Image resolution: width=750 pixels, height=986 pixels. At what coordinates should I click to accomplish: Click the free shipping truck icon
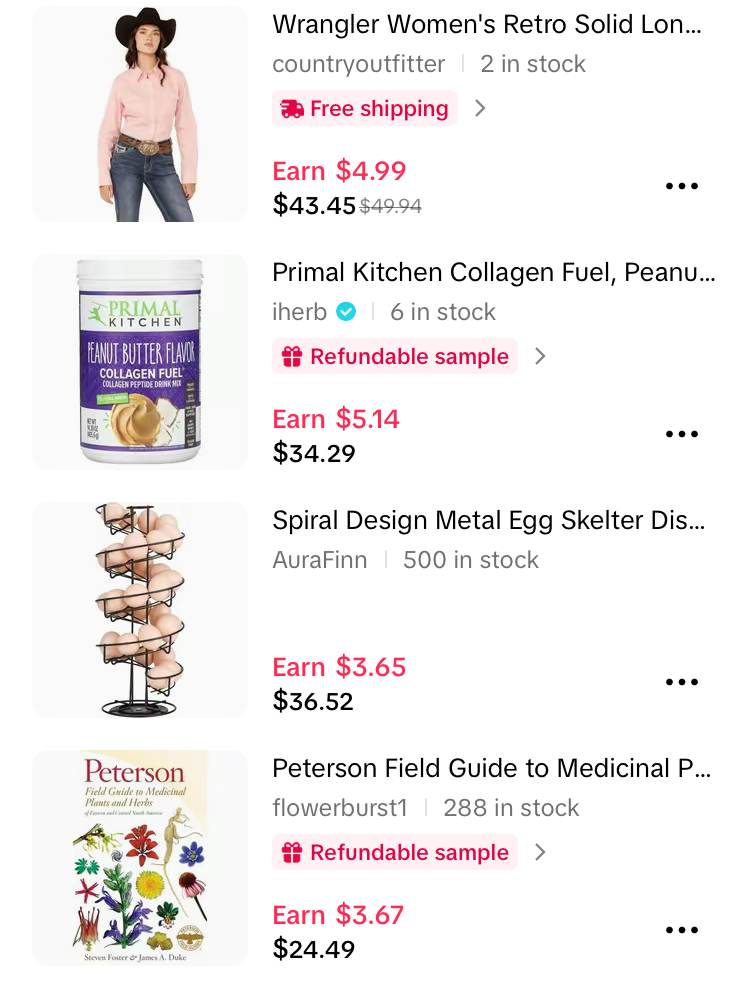[x=292, y=109]
